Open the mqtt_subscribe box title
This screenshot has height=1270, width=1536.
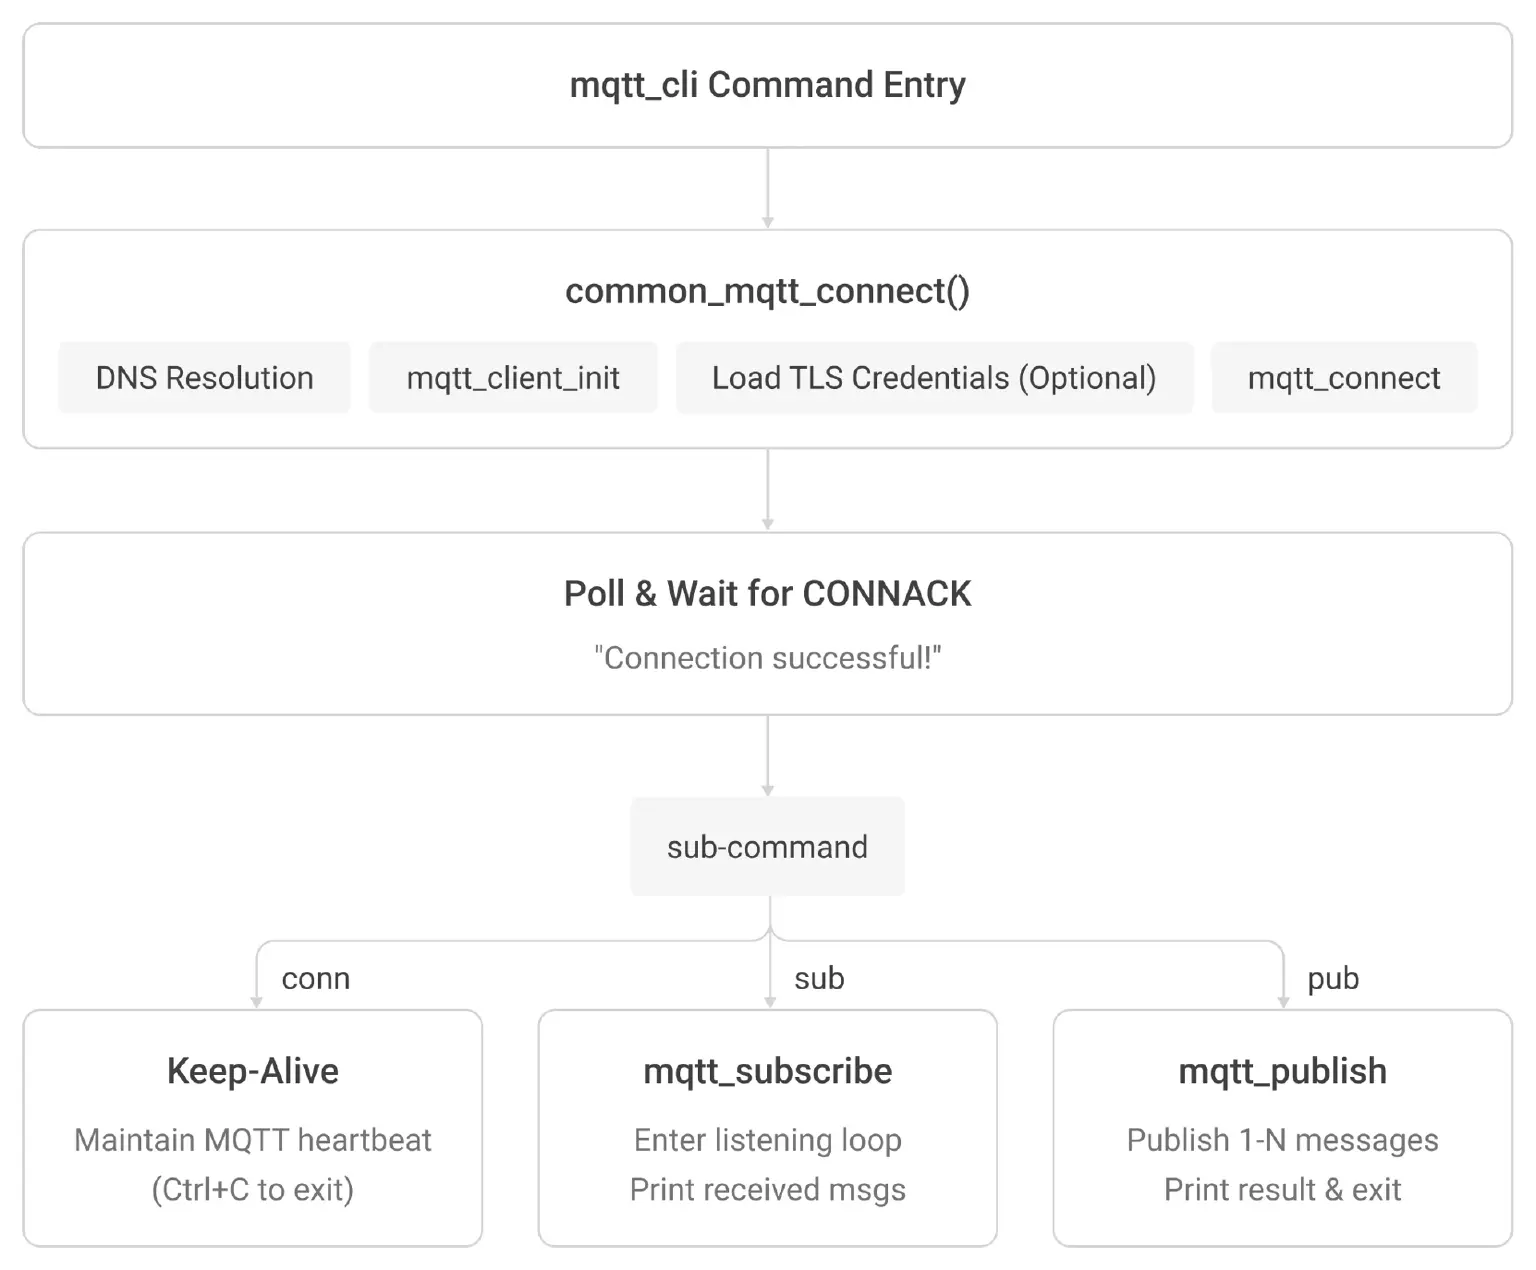pos(767,1072)
